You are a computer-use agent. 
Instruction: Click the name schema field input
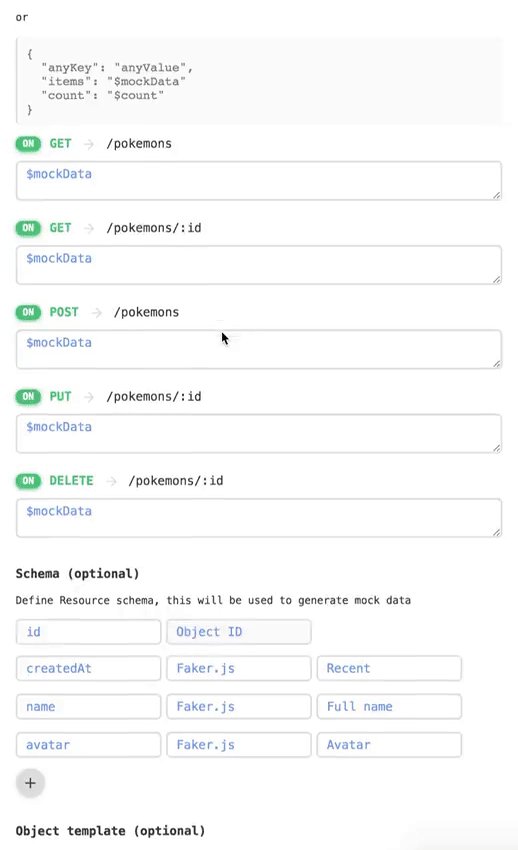tap(88, 707)
